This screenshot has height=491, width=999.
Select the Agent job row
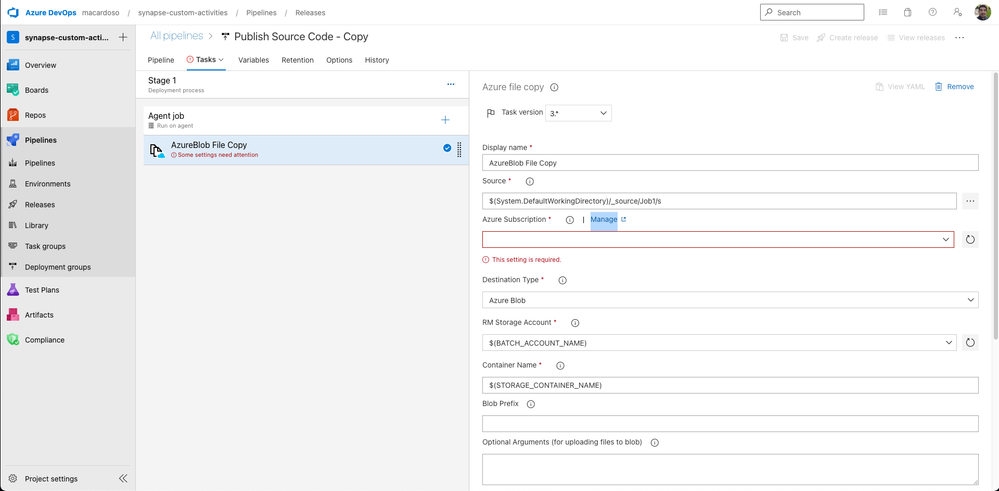coord(306,120)
